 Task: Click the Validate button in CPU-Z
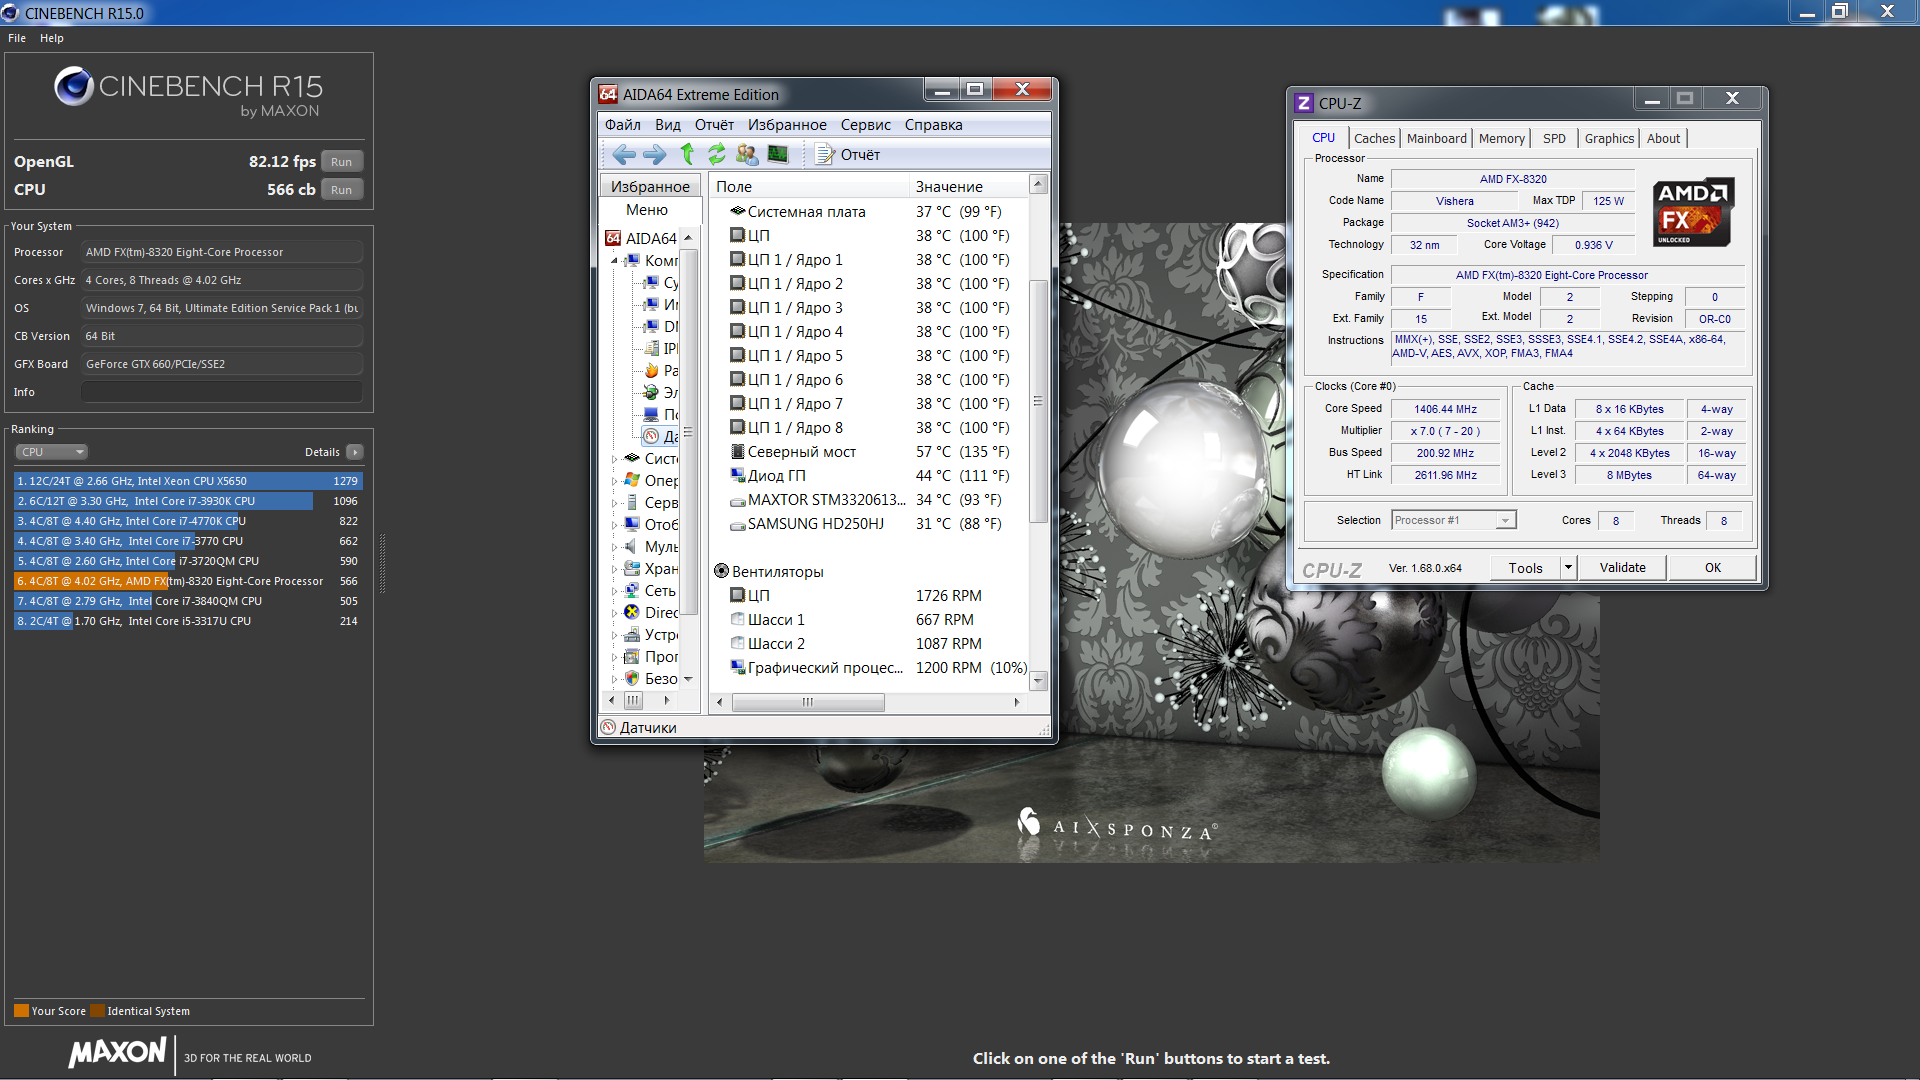pyautogui.click(x=1622, y=568)
